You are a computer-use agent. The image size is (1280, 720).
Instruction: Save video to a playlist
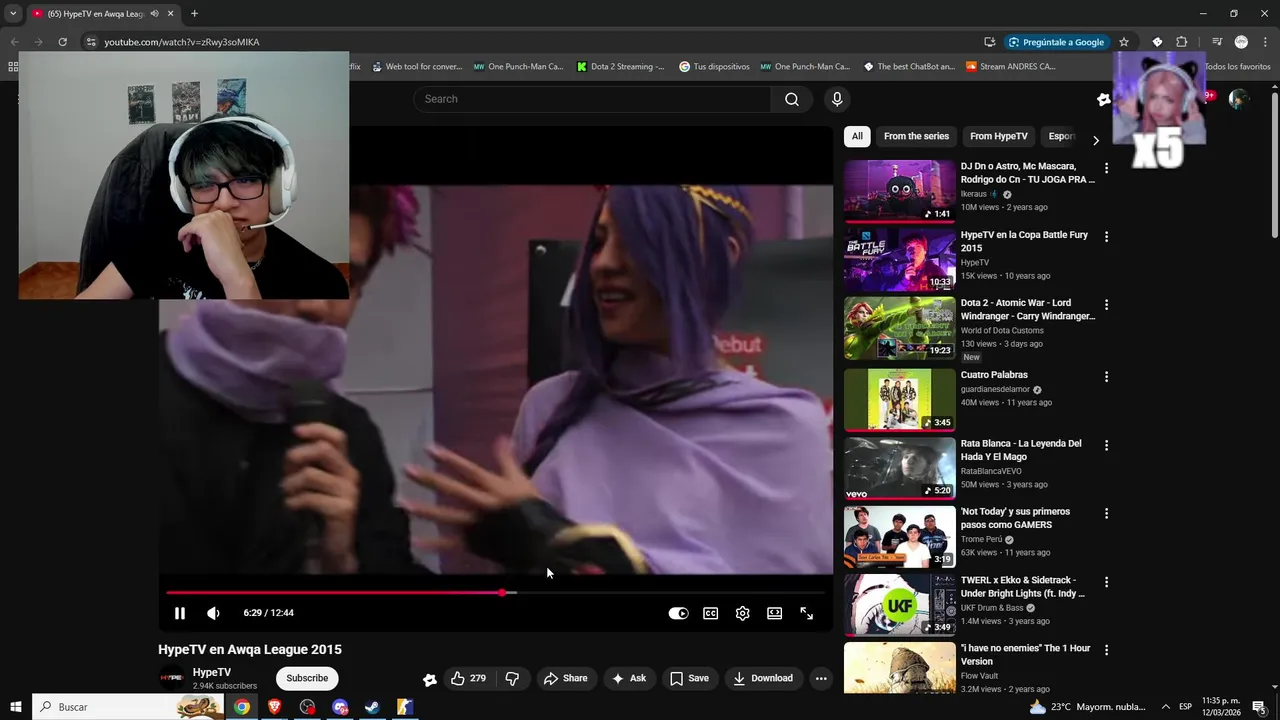tap(689, 678)
